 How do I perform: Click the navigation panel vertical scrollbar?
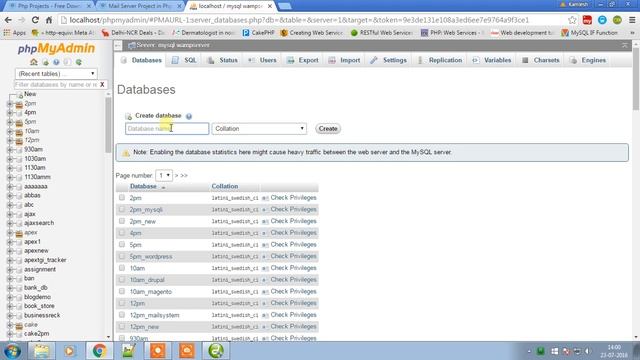108,125
